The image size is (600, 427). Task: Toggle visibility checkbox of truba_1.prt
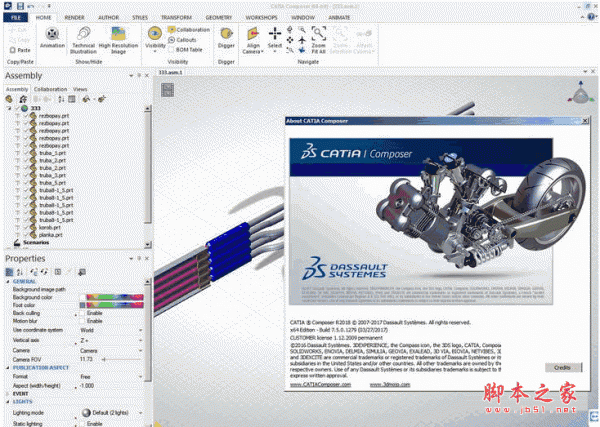(26, 153)
